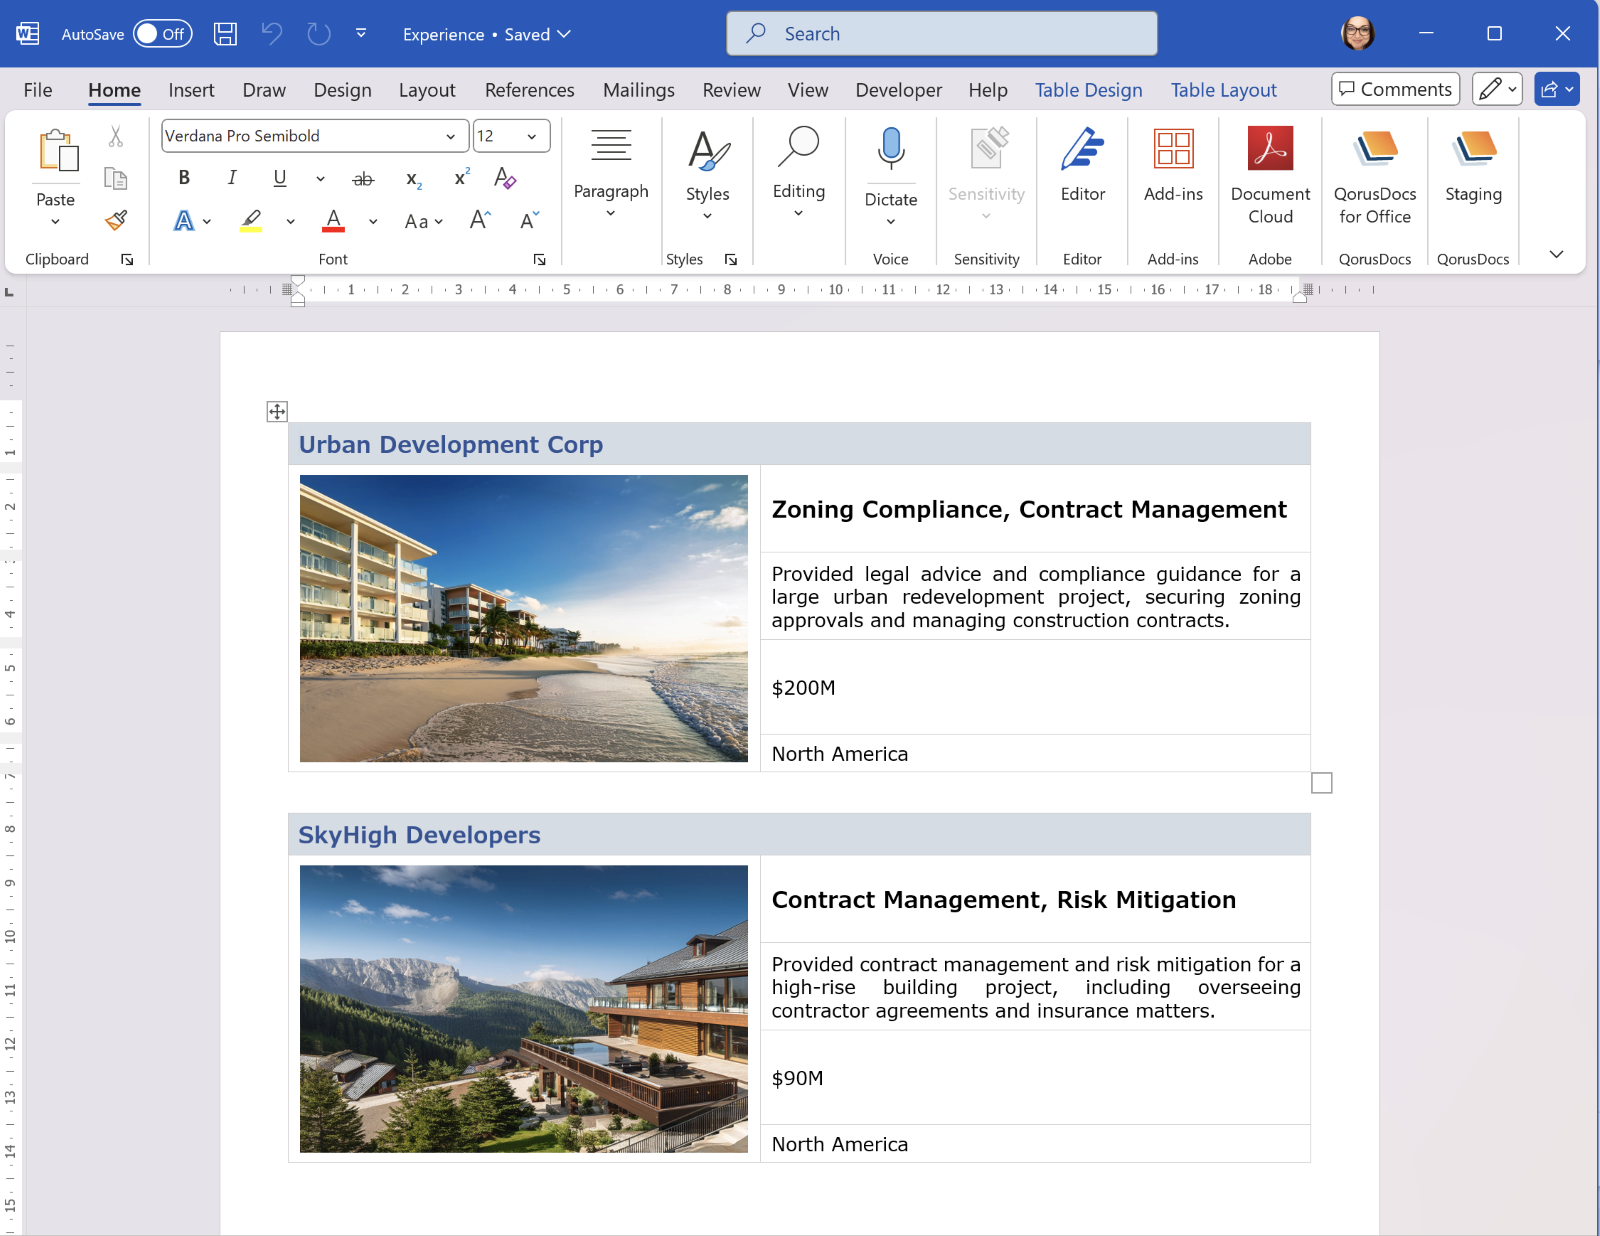This screenshot has width=1600, height=1236.
Task: Switch to the References tab
Action: pos(529,90)
